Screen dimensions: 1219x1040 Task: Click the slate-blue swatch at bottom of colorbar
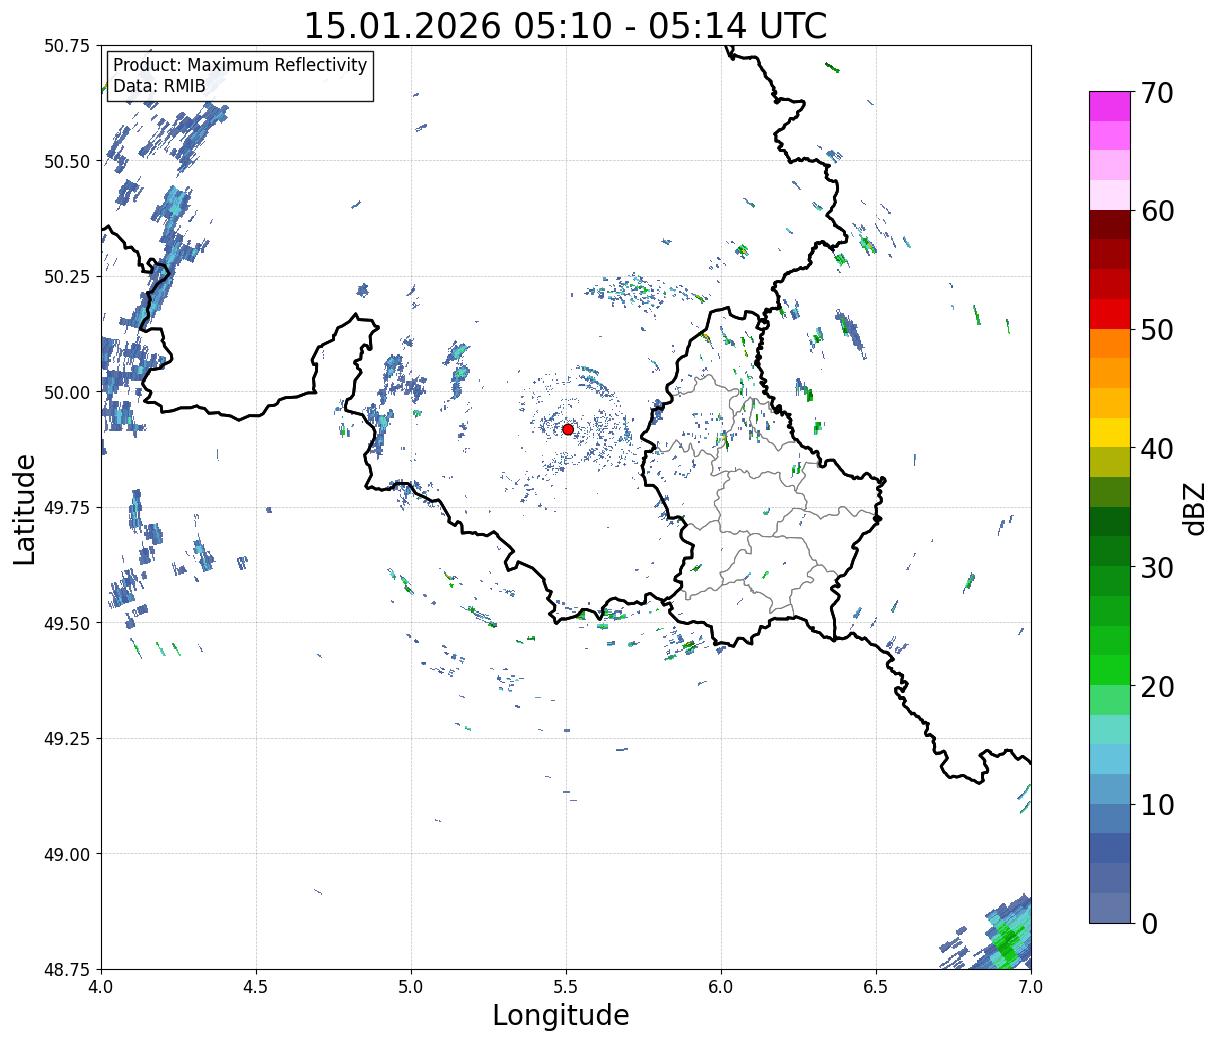[1110, 908]
